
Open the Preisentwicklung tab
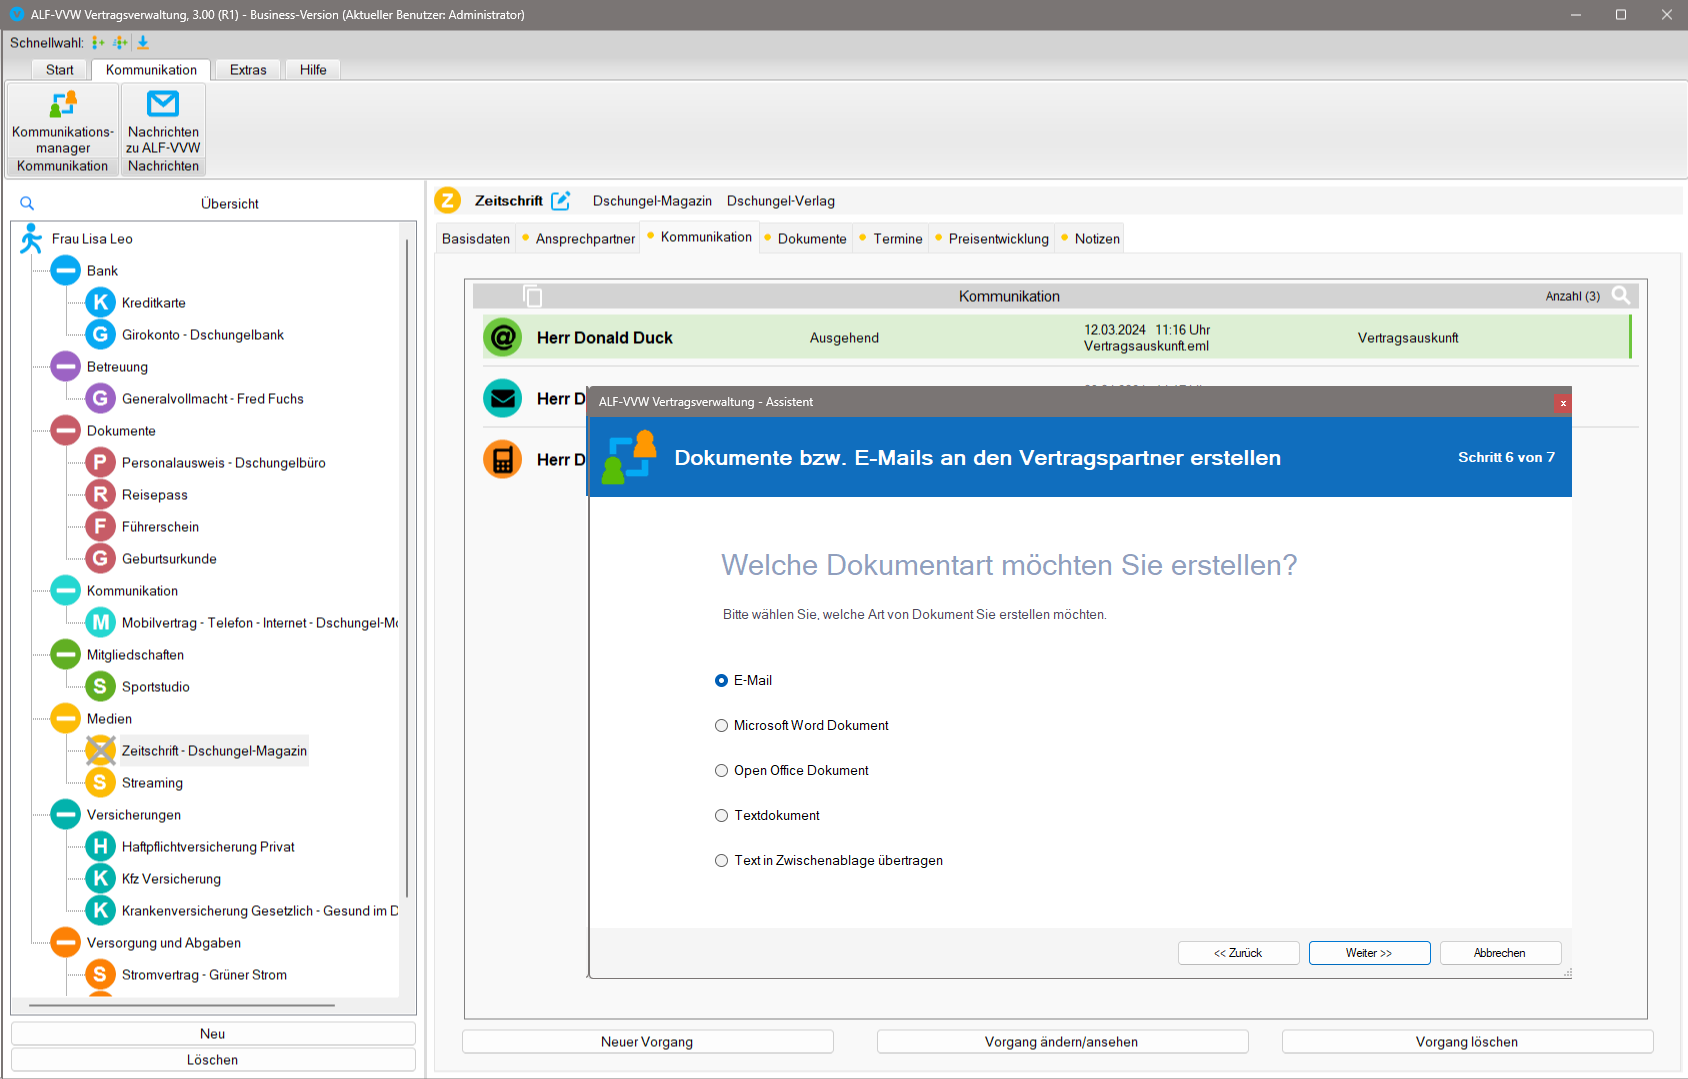click(998, 239)
